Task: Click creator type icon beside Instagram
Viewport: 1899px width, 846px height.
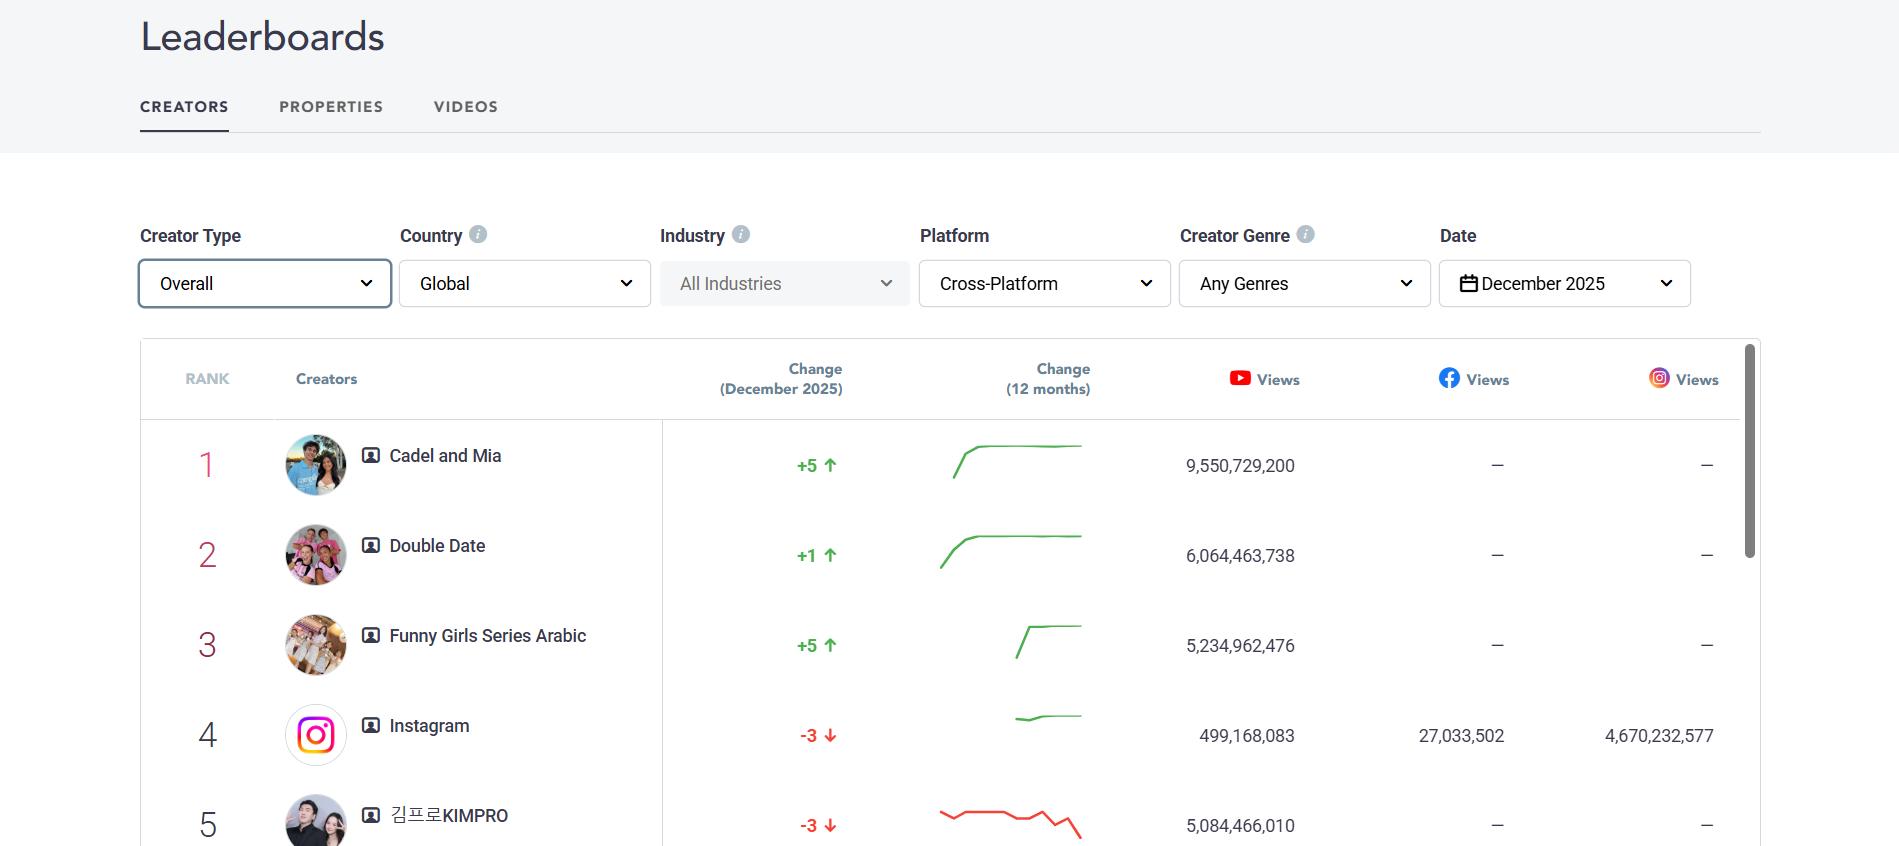Action: point(371,726)
